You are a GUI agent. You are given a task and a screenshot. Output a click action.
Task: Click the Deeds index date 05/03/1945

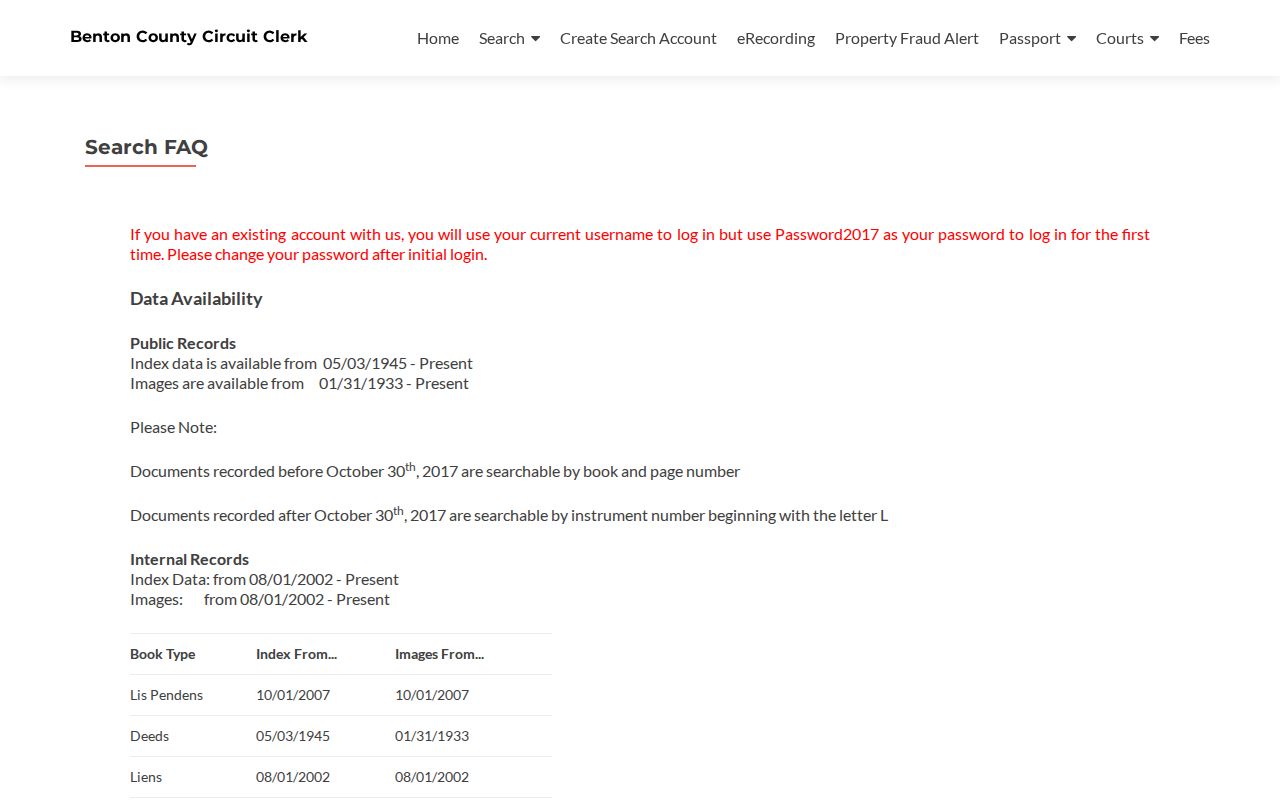click(293, 736)
